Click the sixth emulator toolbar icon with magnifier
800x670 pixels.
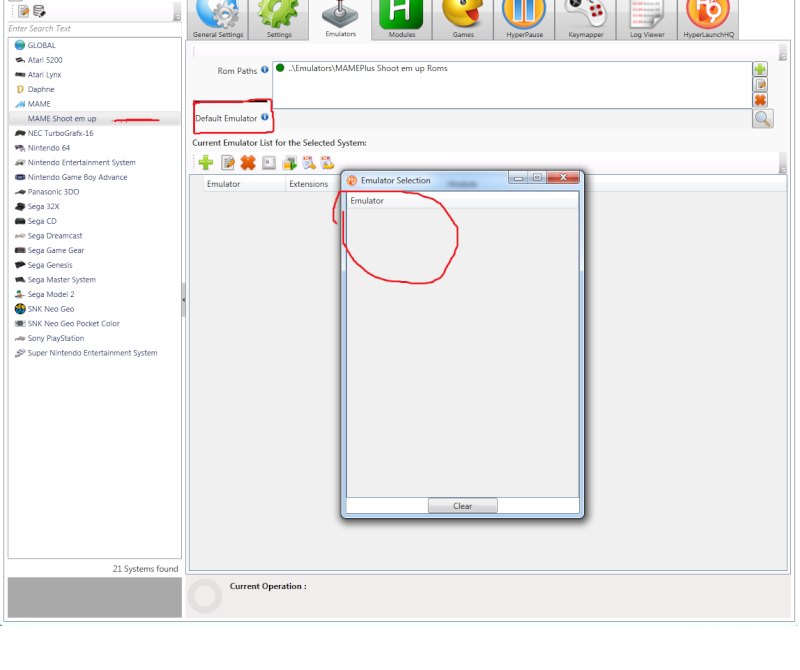coord(309,163)
